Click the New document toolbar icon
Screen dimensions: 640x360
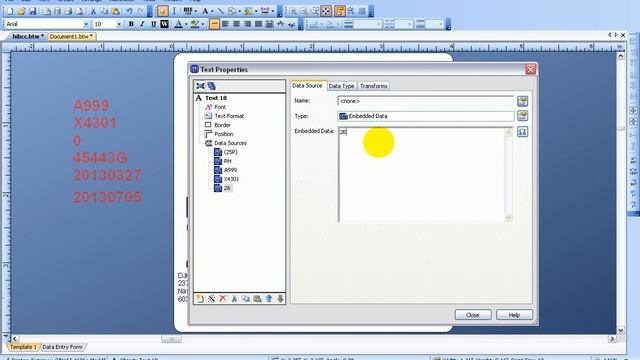pos(10,11)
